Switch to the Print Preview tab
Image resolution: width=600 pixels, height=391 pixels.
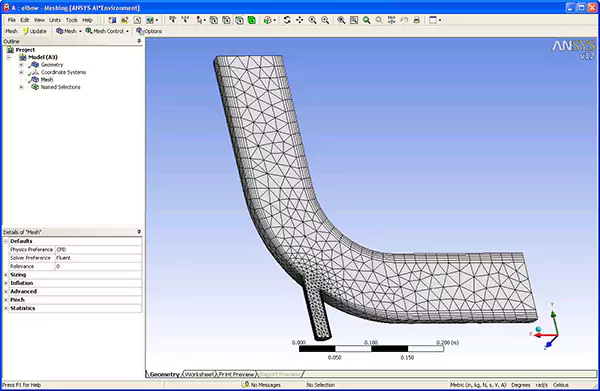(x=236, y=374)
